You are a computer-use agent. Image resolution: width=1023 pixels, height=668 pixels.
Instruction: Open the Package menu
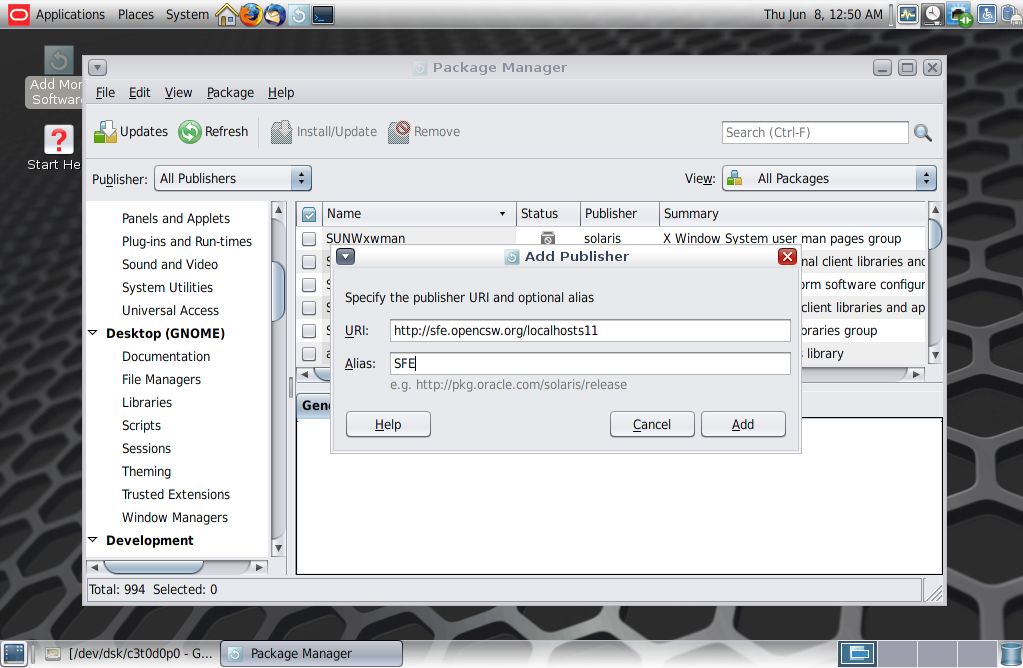click(230, 92)
